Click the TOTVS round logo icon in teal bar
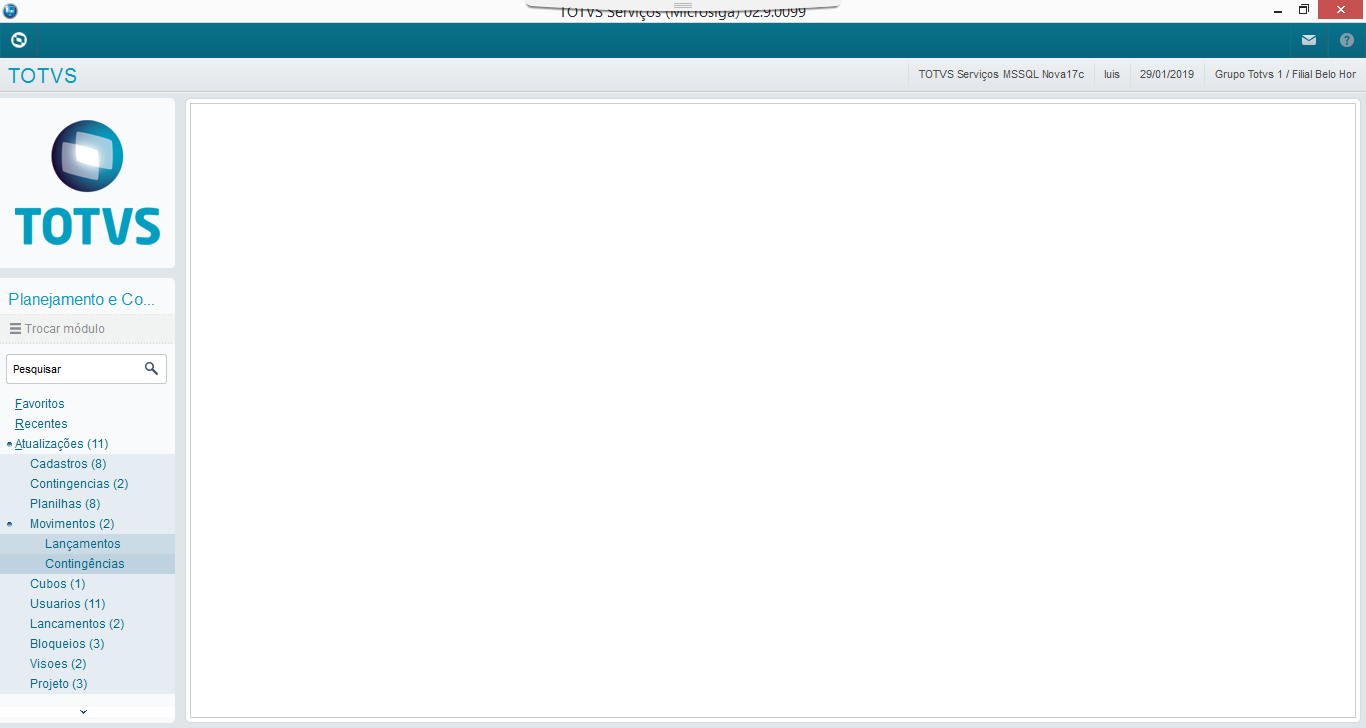The width and height of the screenshot is (1366, 728). pos(18,40)
